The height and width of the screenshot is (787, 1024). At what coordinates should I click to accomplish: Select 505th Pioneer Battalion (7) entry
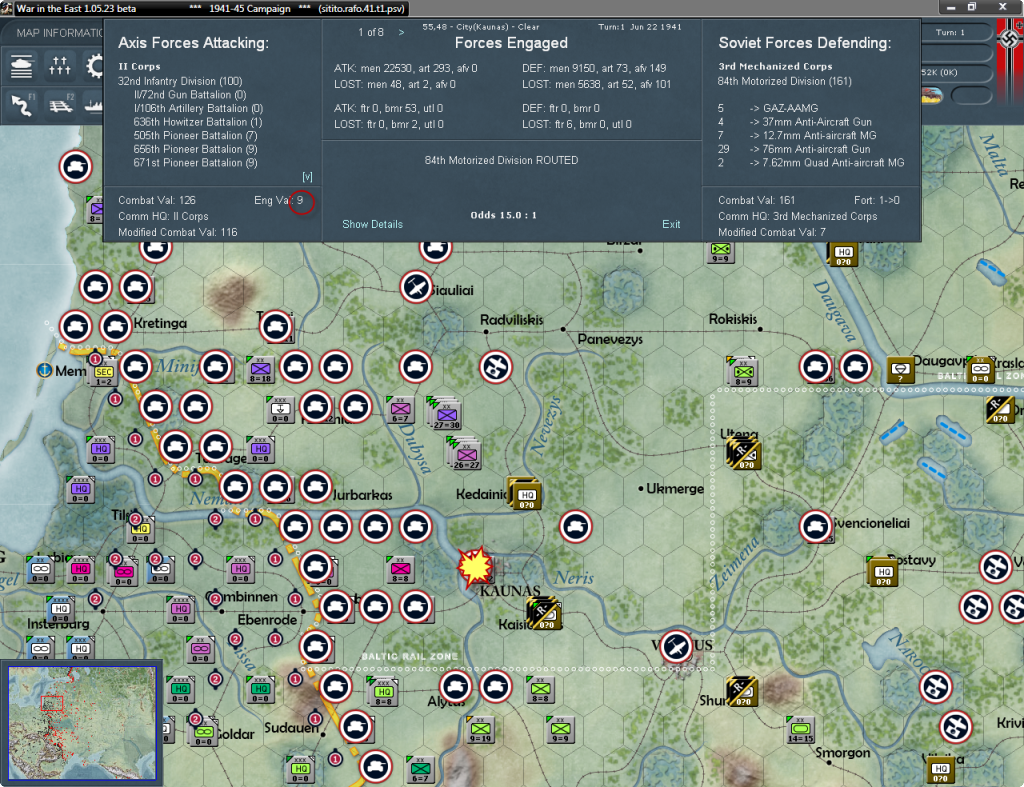(x=195, y=136)
